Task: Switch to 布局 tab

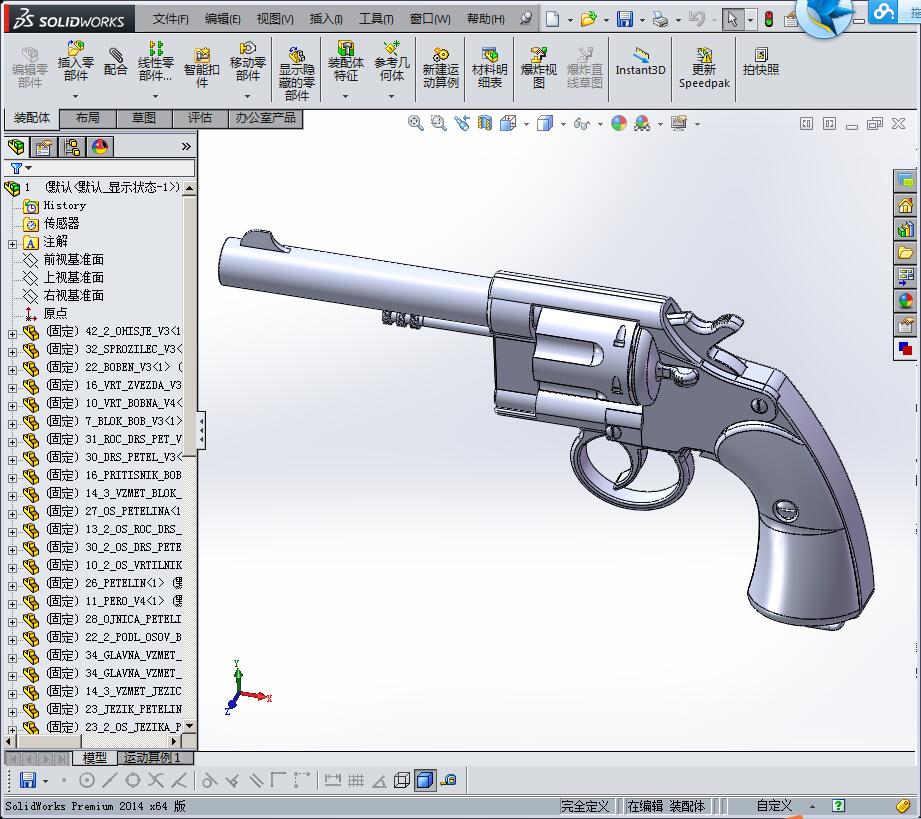Action: pos(88,118)
